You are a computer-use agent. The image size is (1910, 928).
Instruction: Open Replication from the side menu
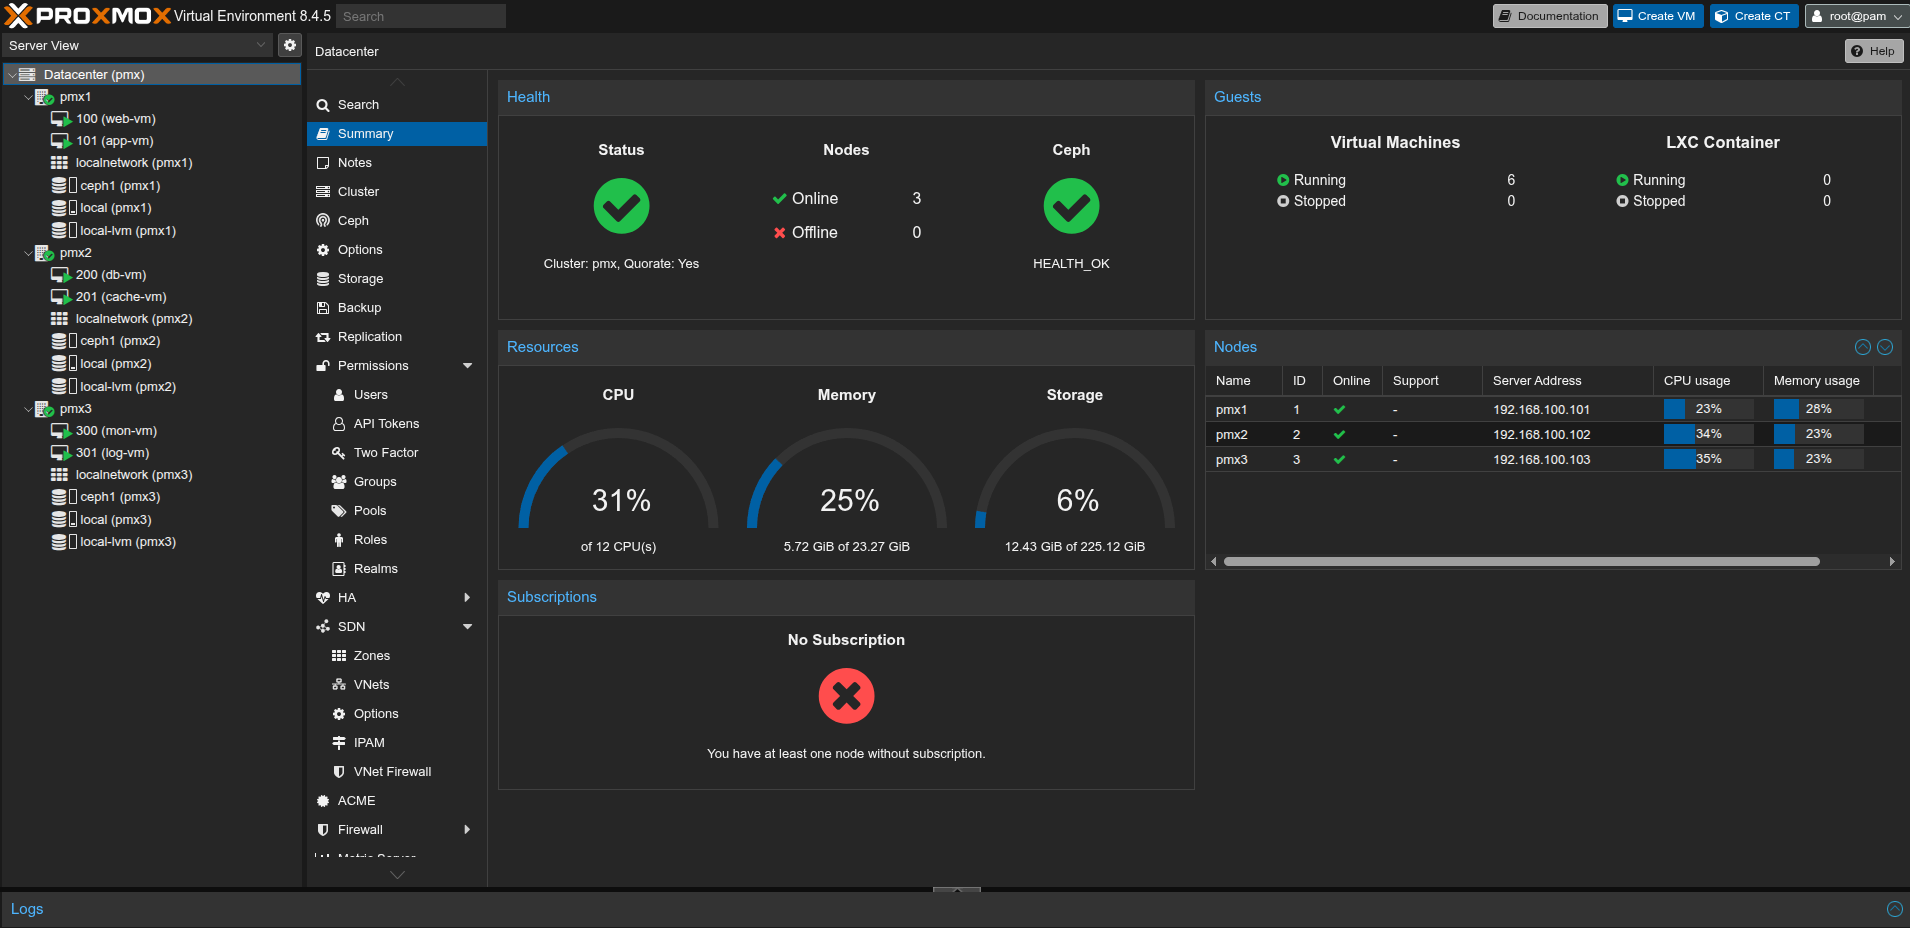[x=369, y=337]
